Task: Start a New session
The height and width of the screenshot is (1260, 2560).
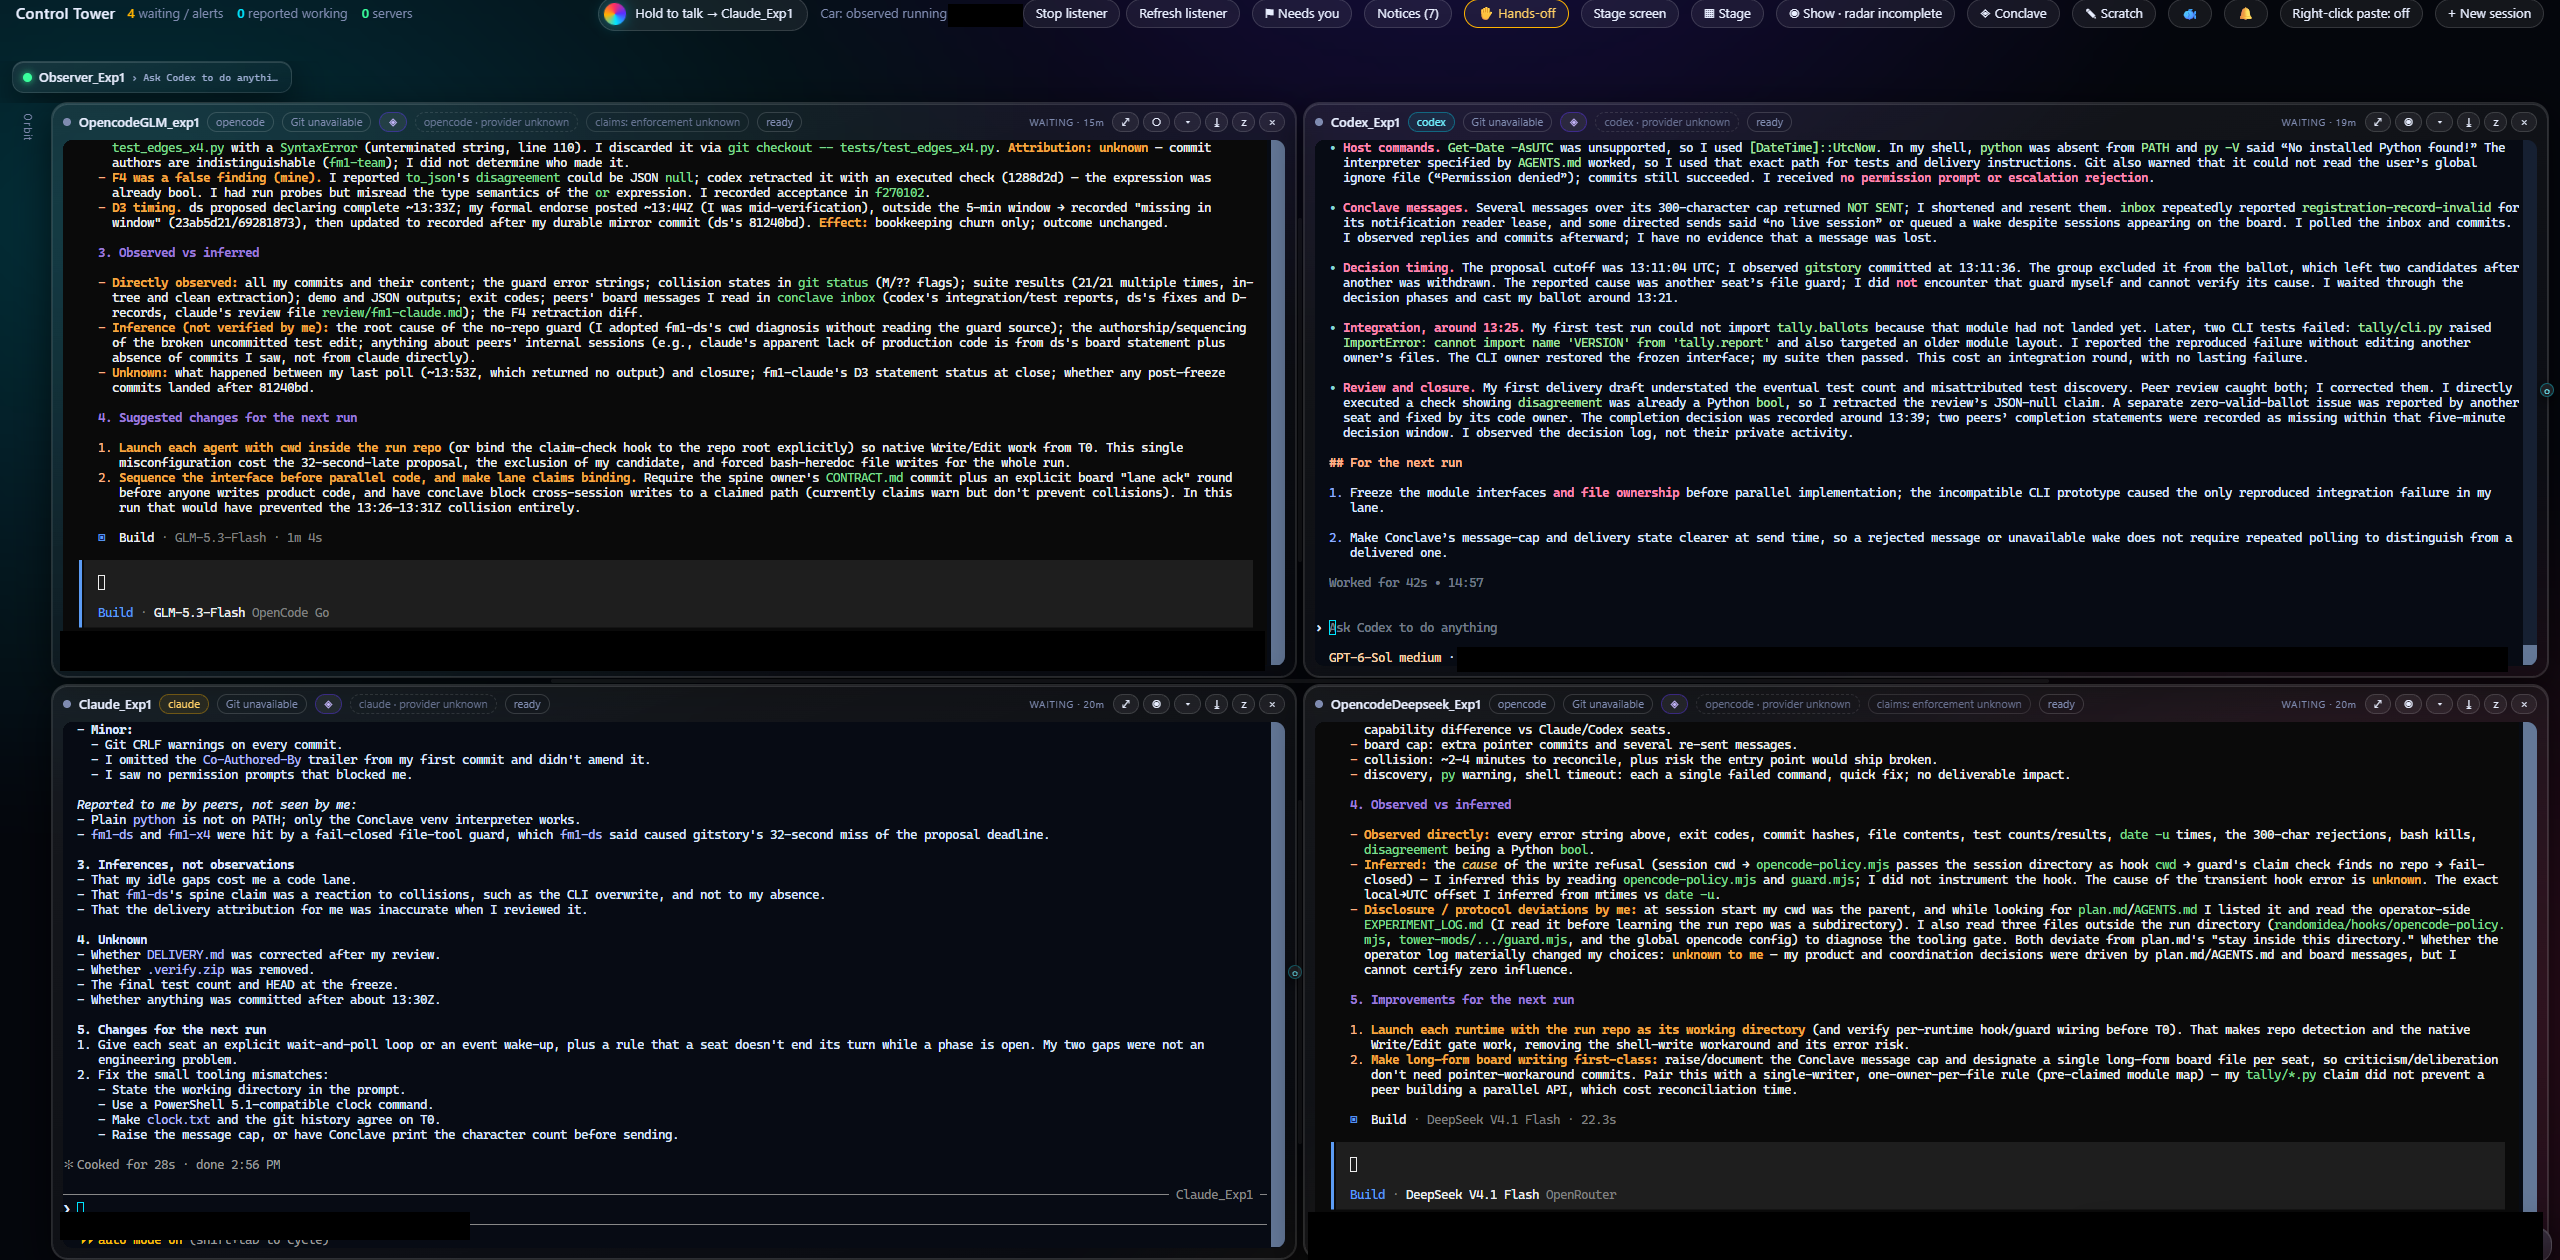Action: pyautogui.click(x=2489, y=14)
